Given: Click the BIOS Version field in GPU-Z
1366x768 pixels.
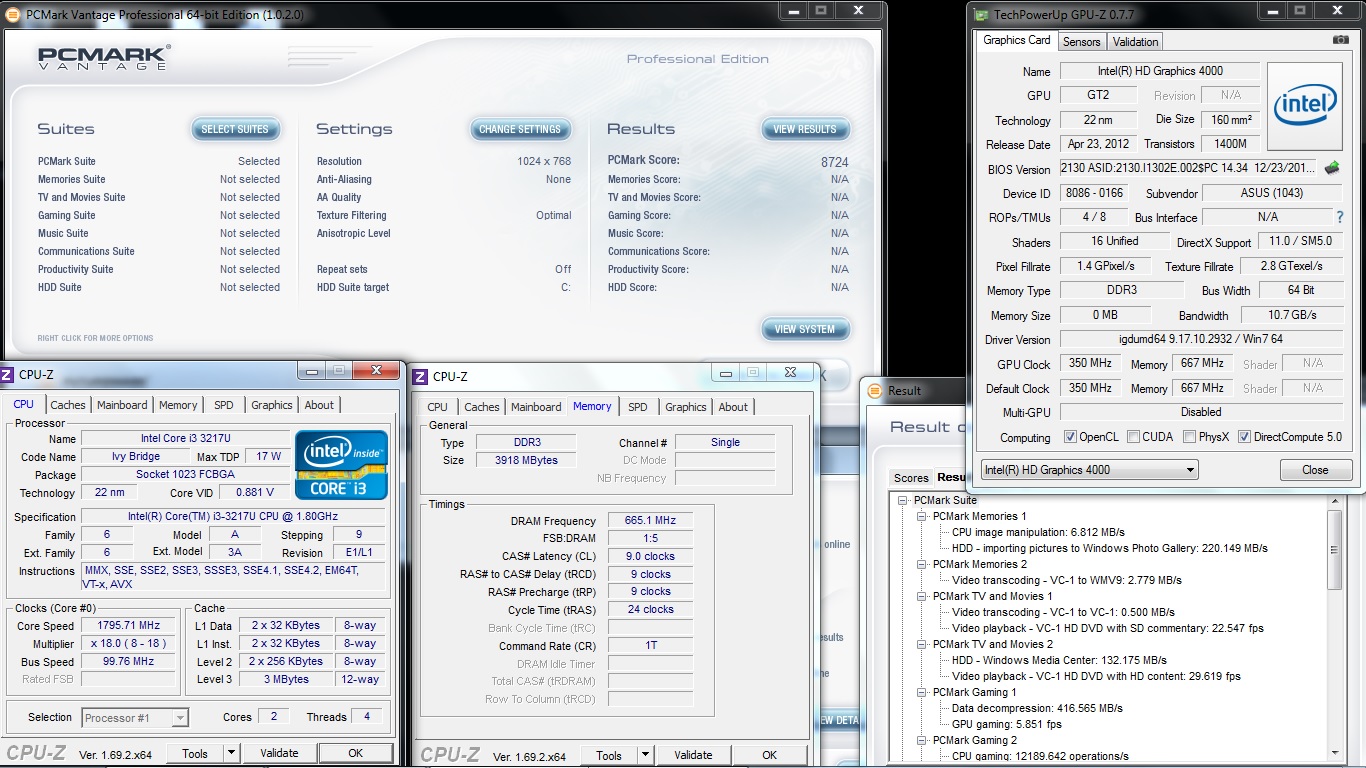Looking at the screenshot, I should pyautogui.click(x=1190, y=169).
